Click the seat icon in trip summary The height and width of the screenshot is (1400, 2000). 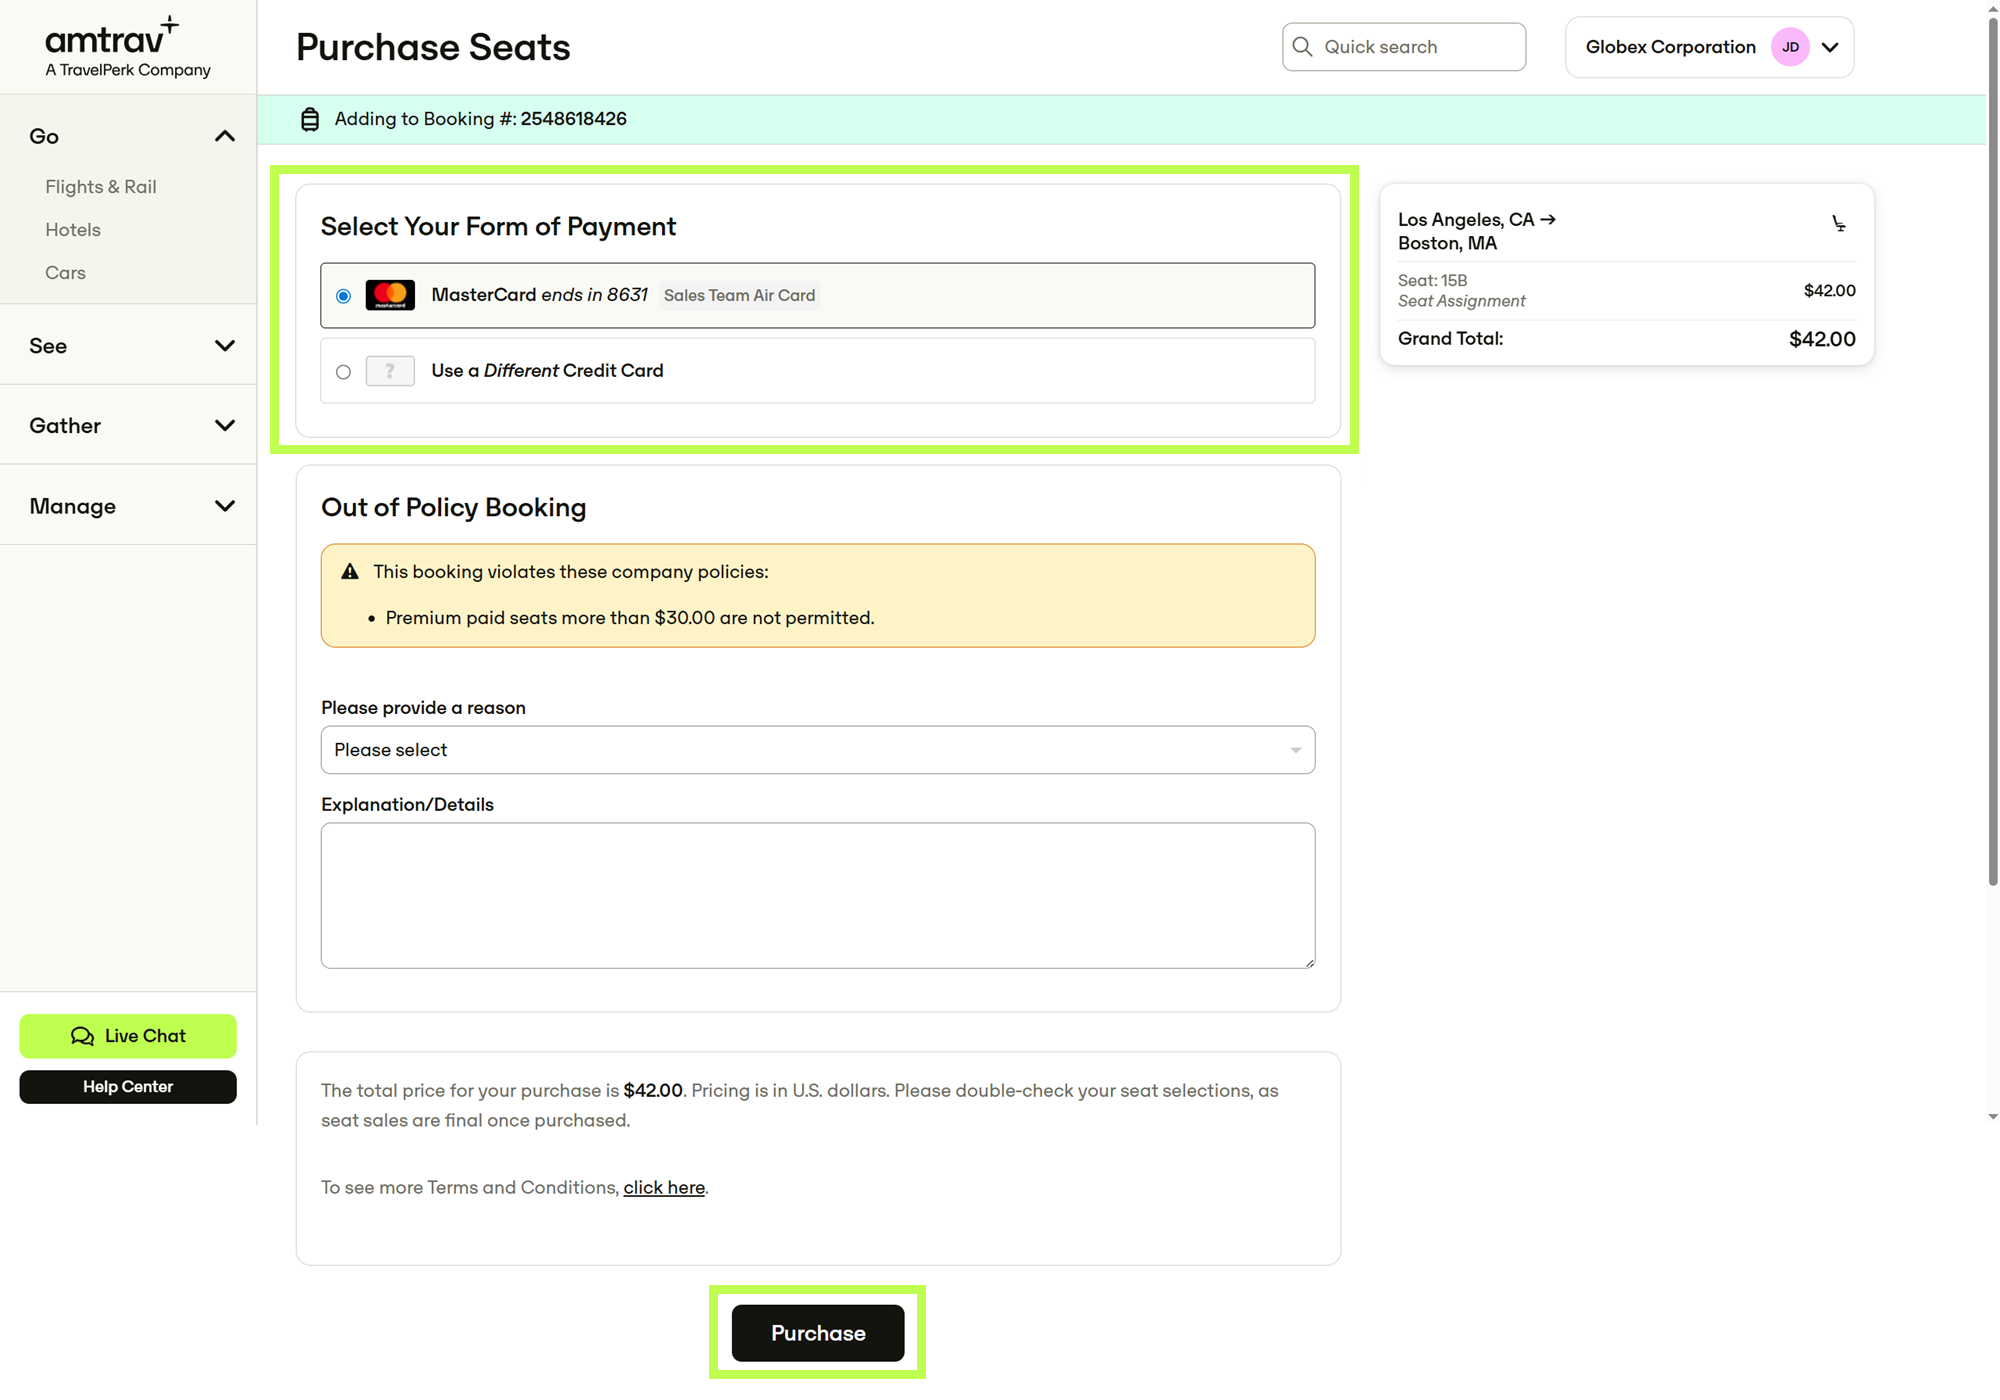tap(1839, 223)
